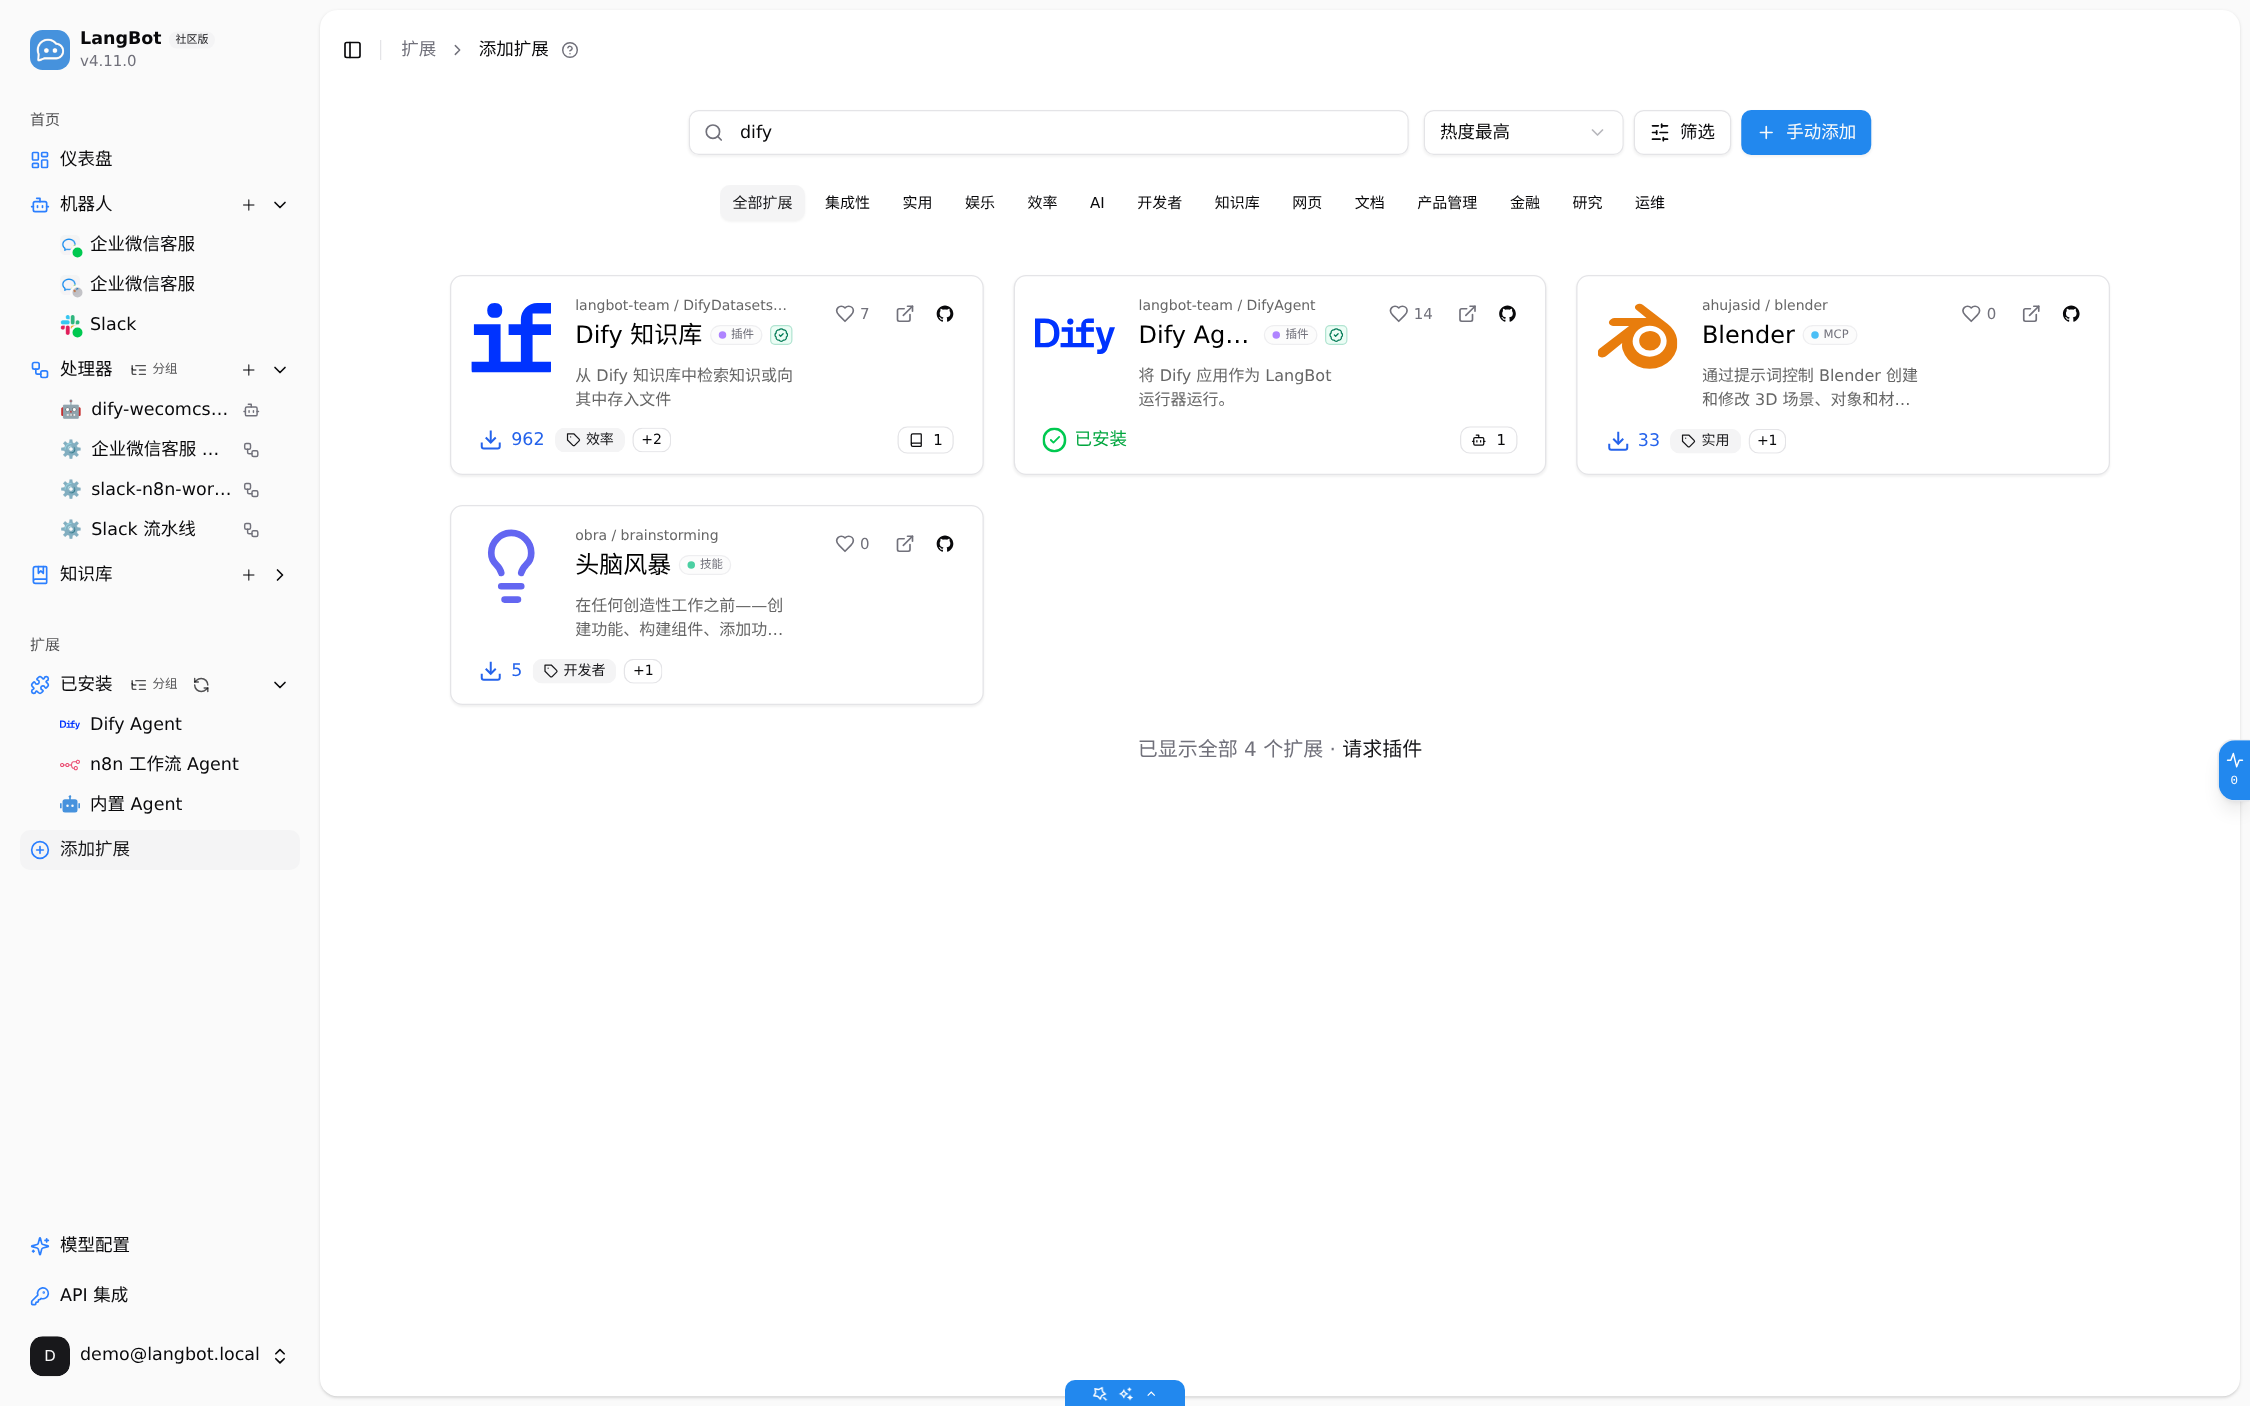Image resolution: width=2250 pixels, height=1406 pixels.
Task: Show the +1 more tags on Blender
Action: point(1767,440)
